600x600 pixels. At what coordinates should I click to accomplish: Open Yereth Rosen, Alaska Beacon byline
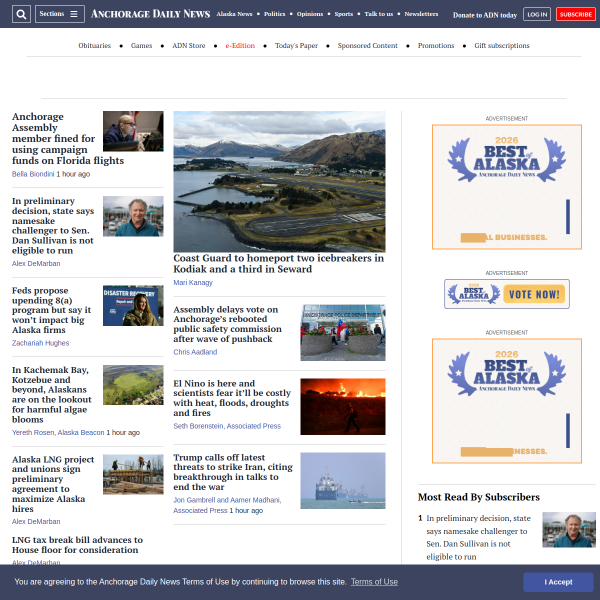pyautogui.click(x=58, y=433)
